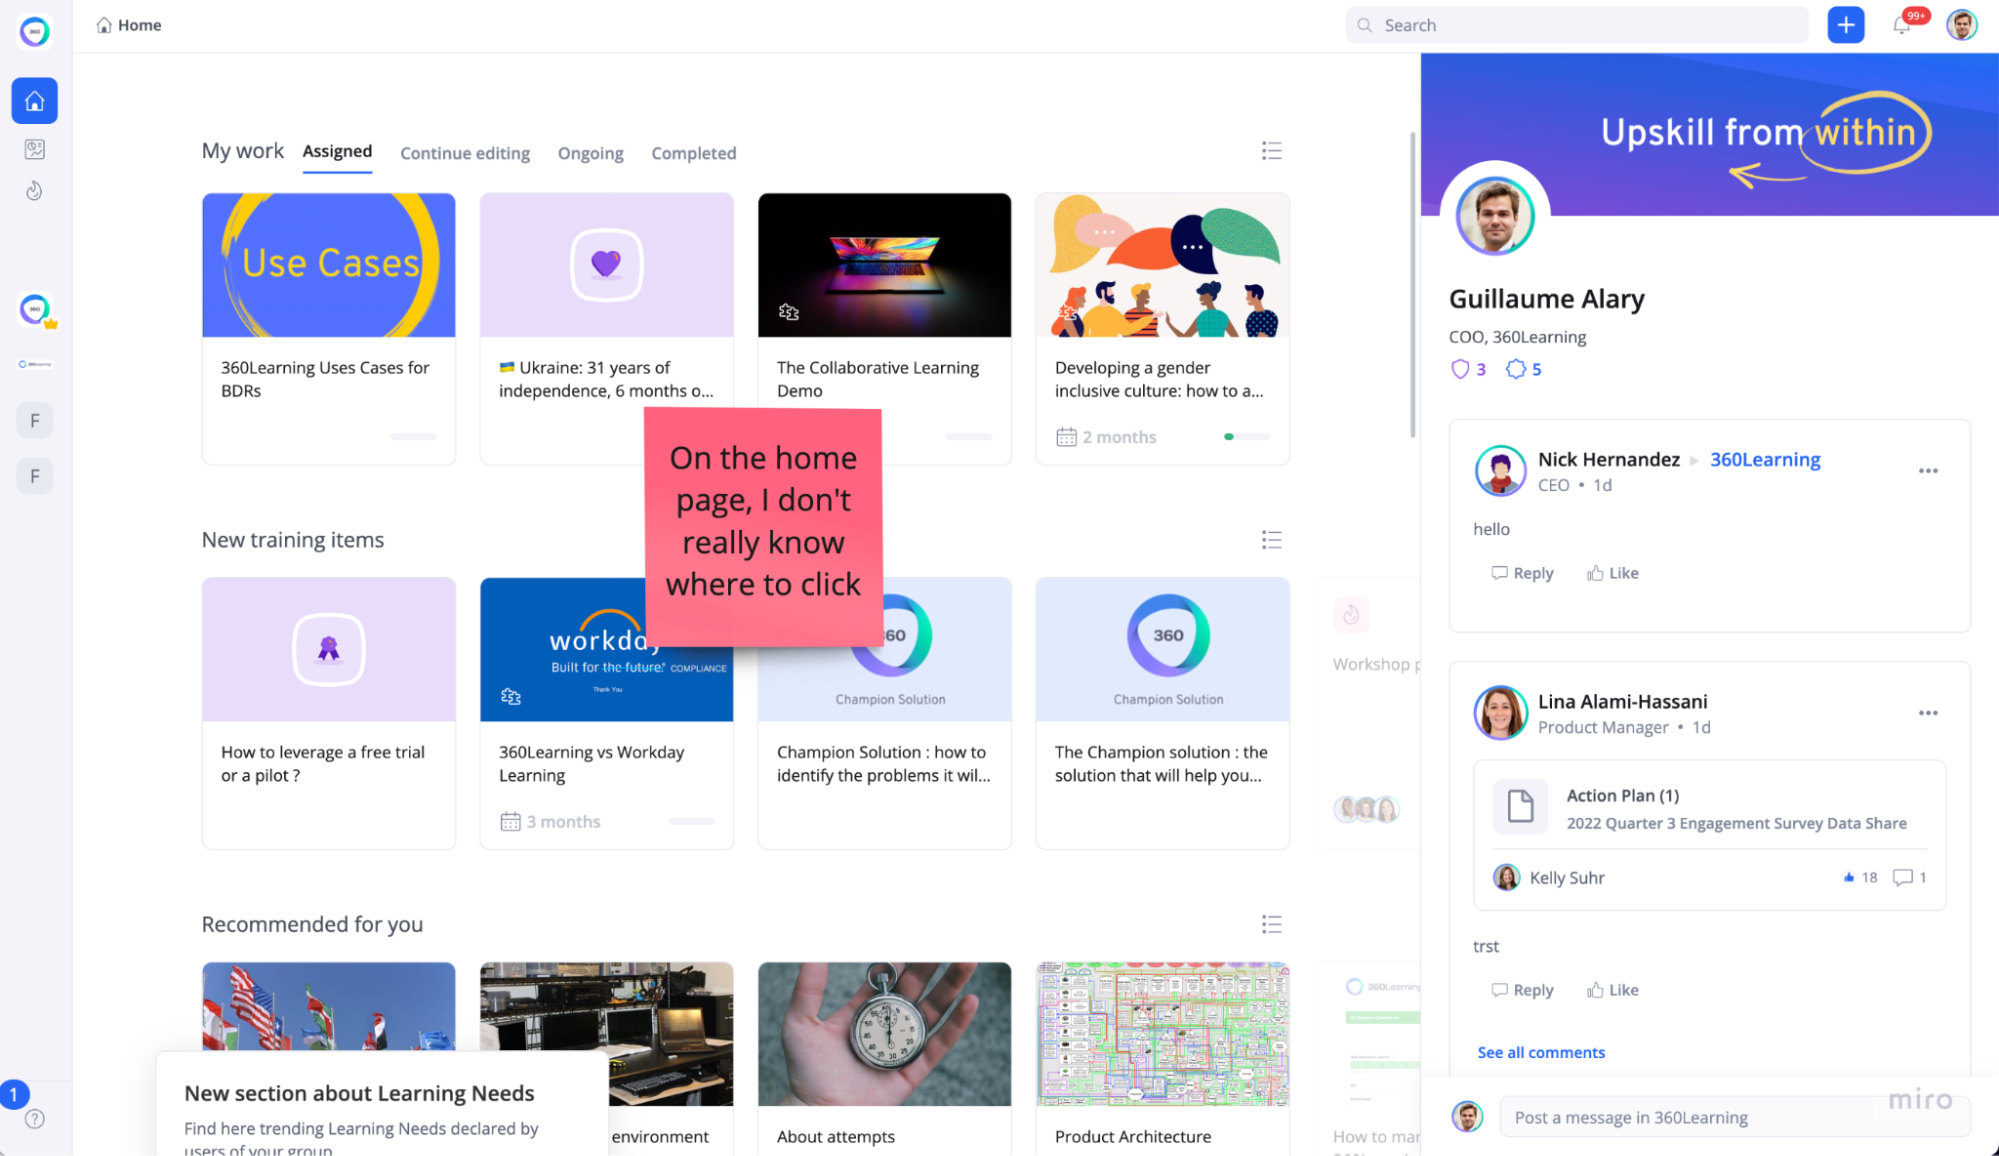
Task: Click the blue plus create button
Action: 1845,25
